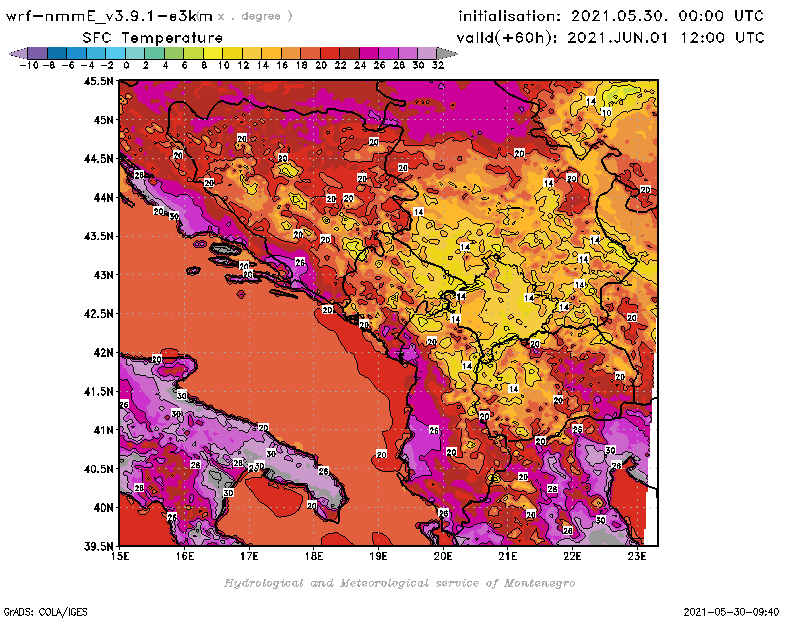Click the gray arrow at legend's right end
800x618 pixels.
coord(447,53)
